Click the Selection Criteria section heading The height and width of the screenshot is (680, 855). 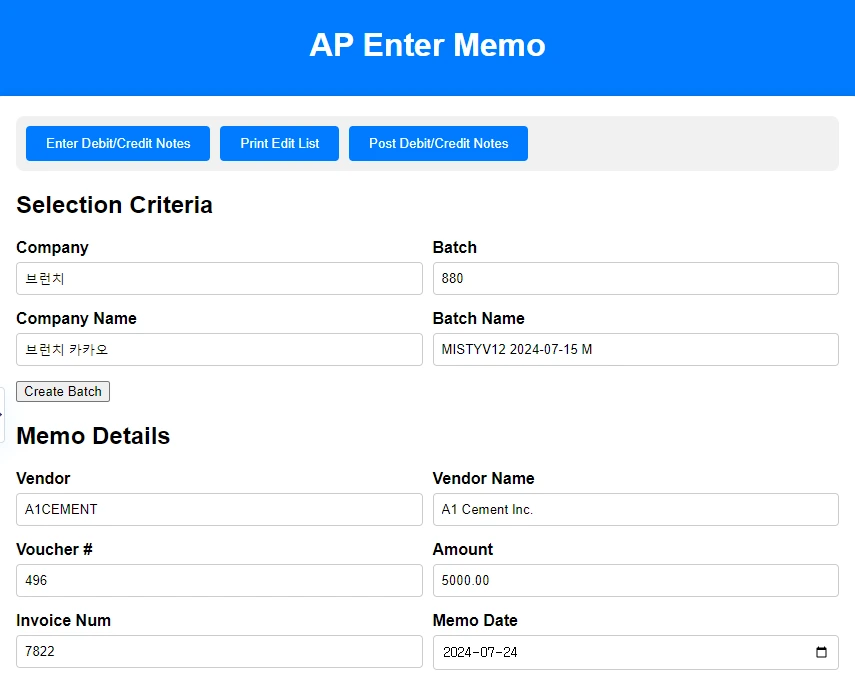(x=114, y=205)
